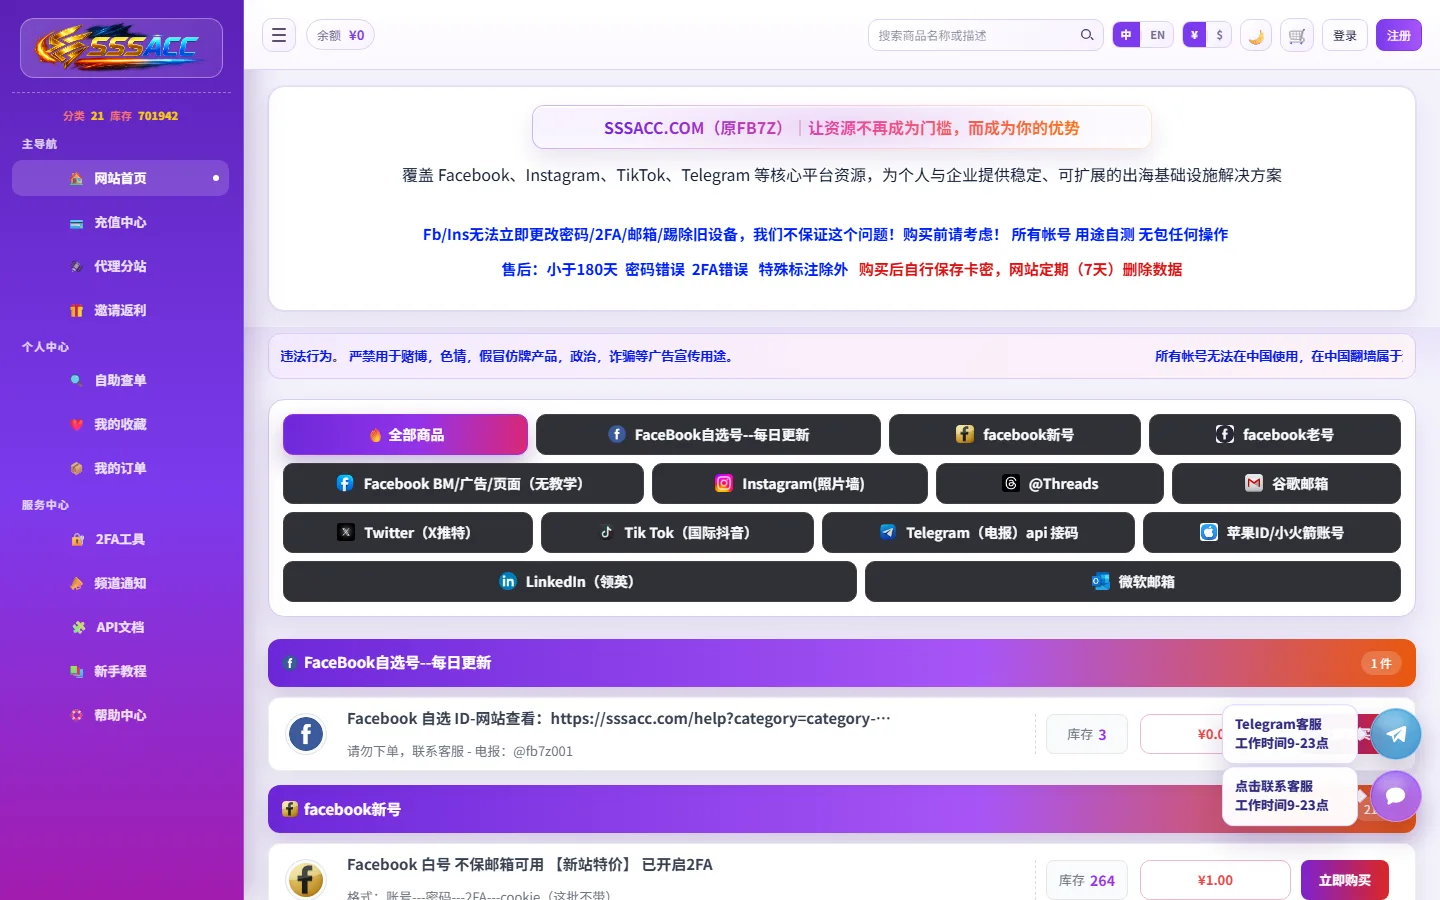The image size is (1440, 900).
Task: Select Twitter (X推特) category tab
Action: 408,533
